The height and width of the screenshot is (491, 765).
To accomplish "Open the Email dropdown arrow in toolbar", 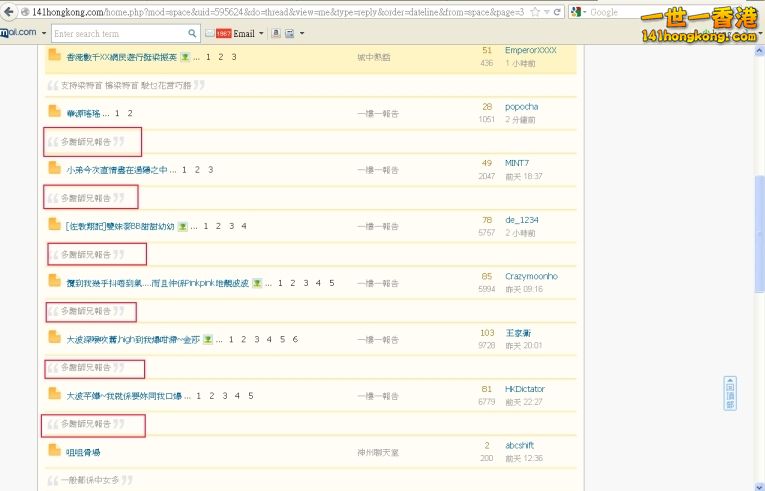I will pos(261,33).
